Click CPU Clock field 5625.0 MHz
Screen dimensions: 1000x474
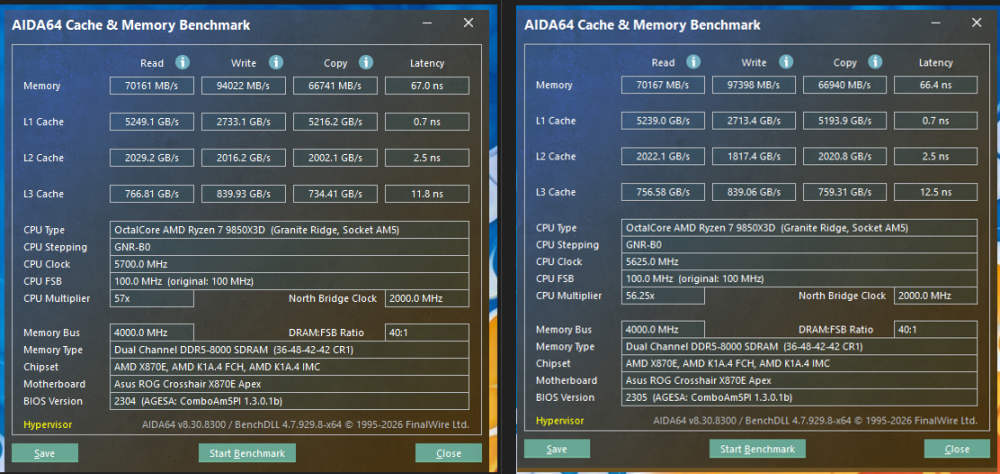pyautogui.click(x=799, y=262)
